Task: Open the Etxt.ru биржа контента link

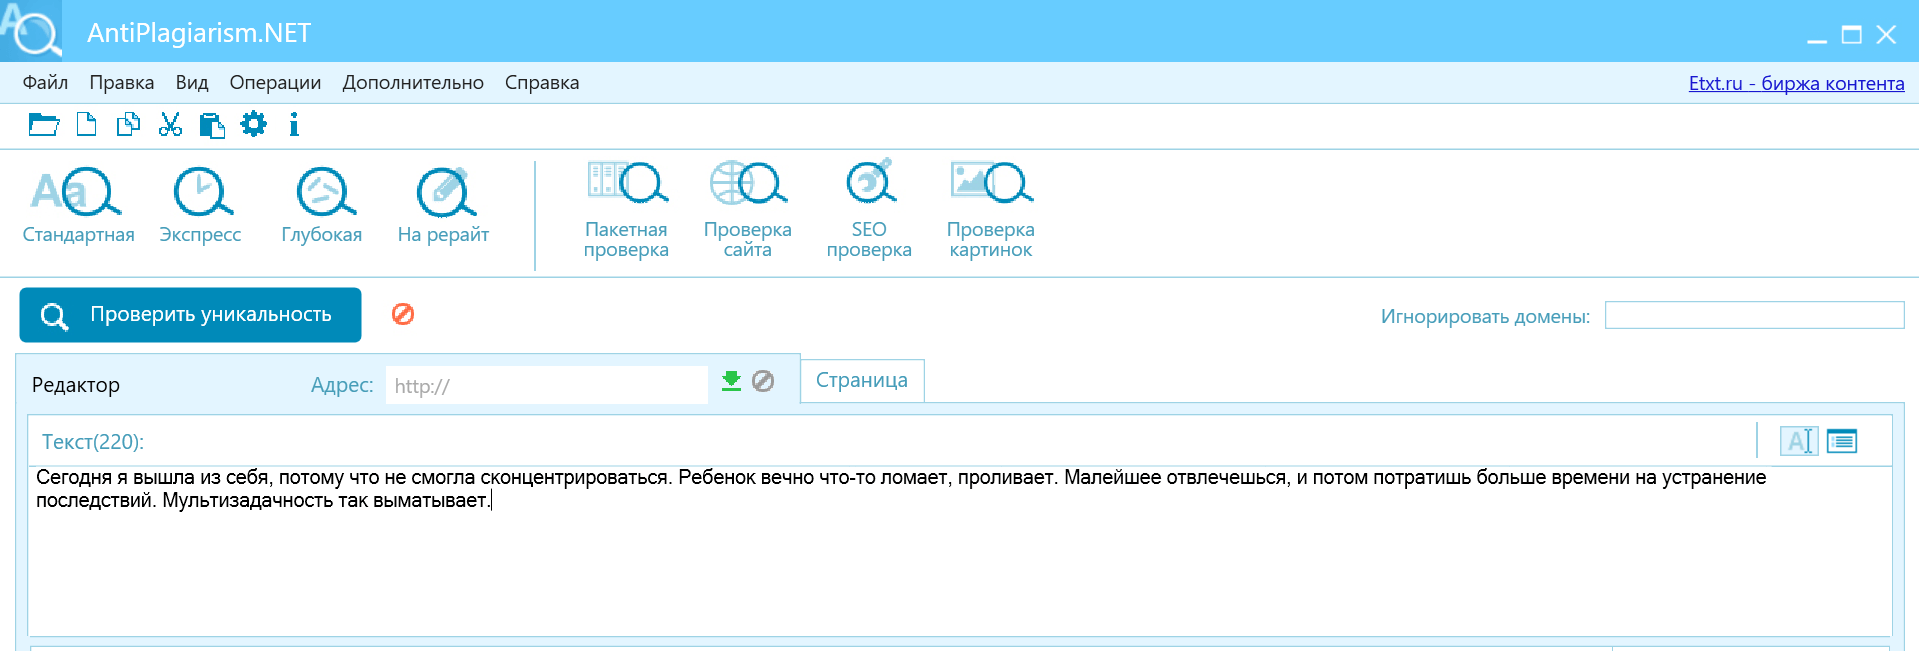Action: (1796, 83)
